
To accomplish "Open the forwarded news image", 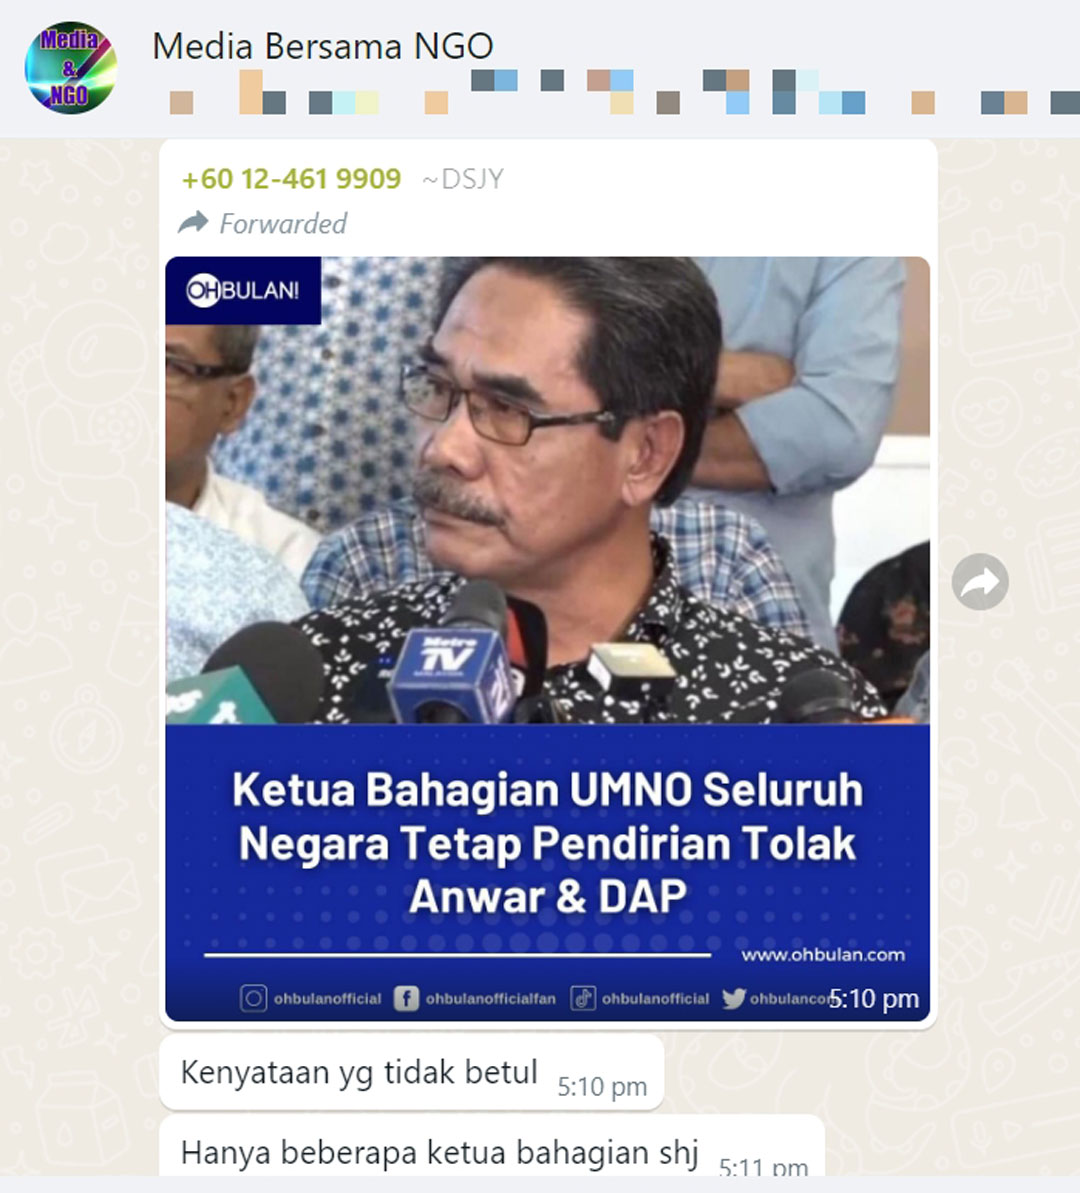I will 547,638.
